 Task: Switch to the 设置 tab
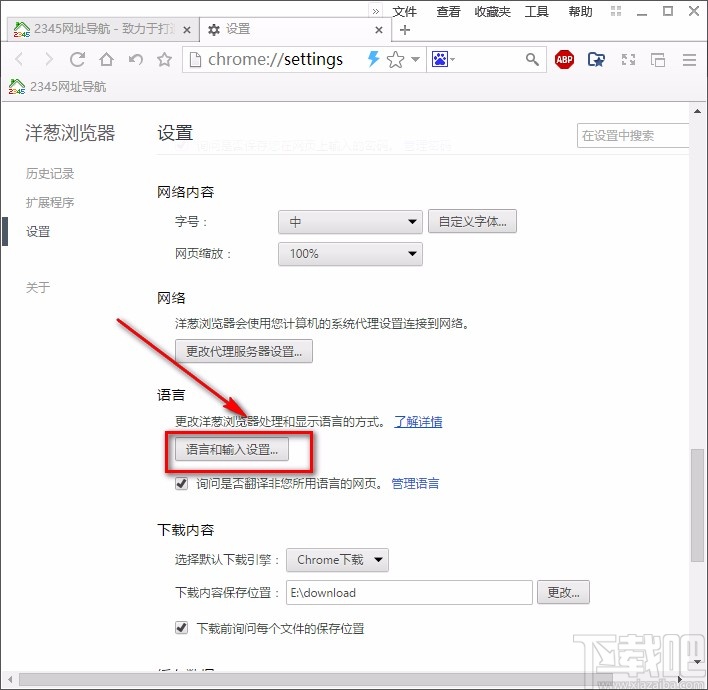(x=296, y=29)
